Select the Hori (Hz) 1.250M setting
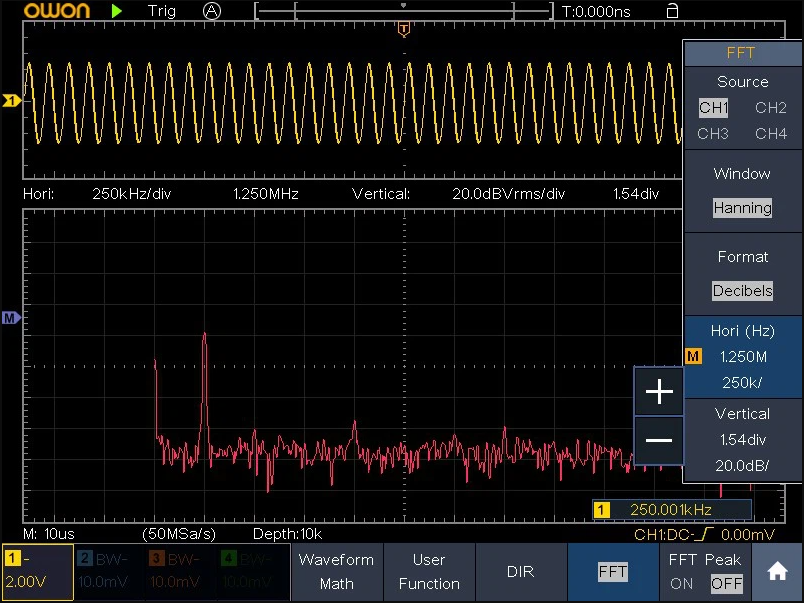The width and height of the screenshot is (804, 603). [x=742, y=356]
